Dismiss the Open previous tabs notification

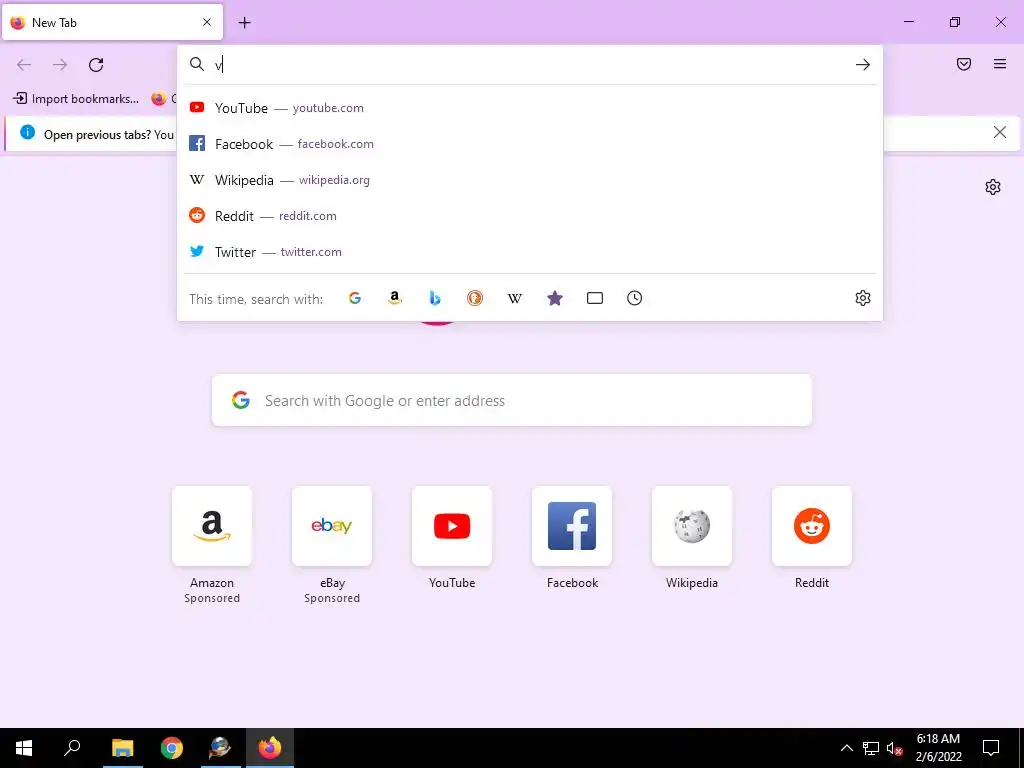(1000, 133)
